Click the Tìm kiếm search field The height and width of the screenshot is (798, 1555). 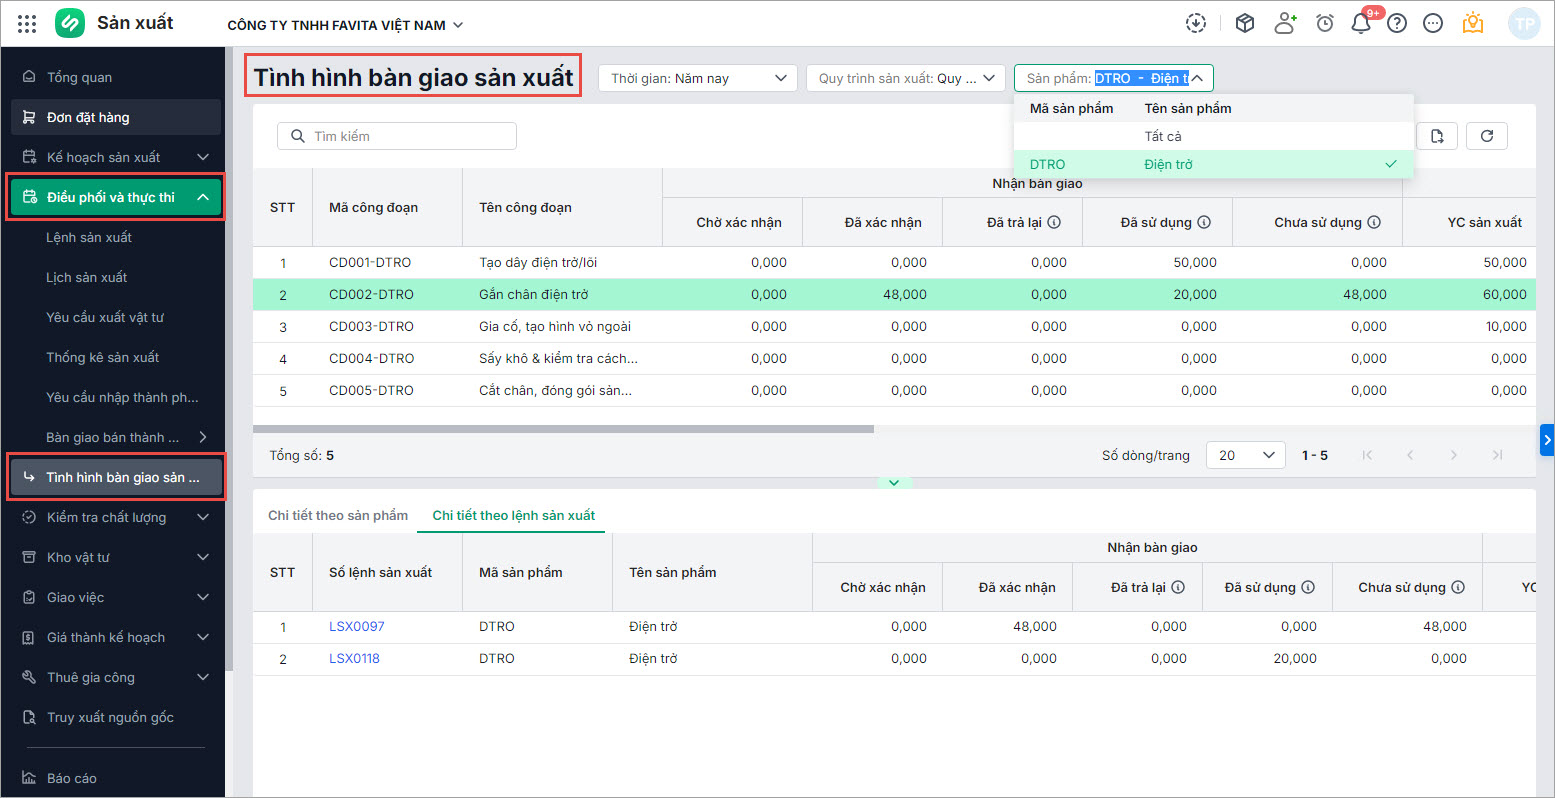397,136
